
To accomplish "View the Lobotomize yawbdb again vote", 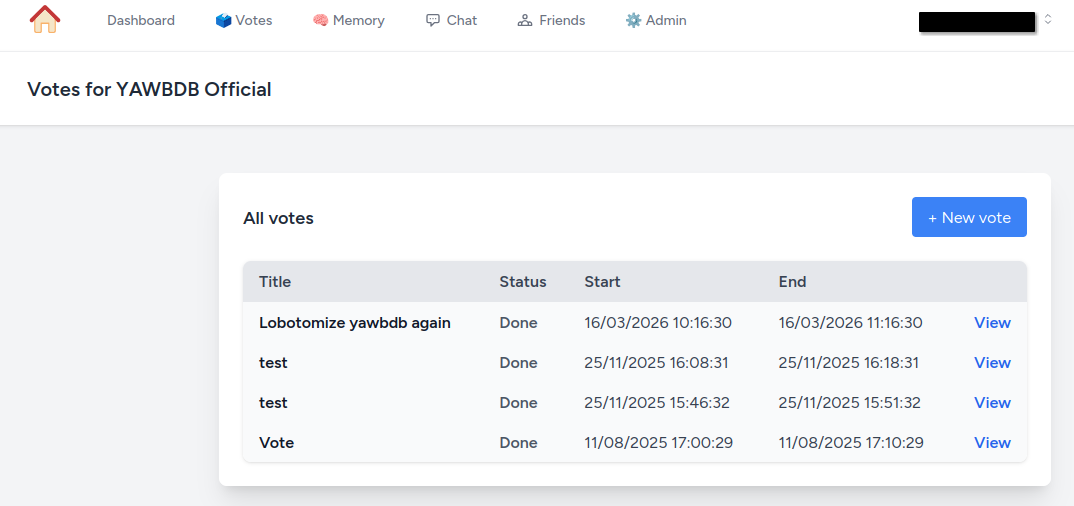I will 992,322.
